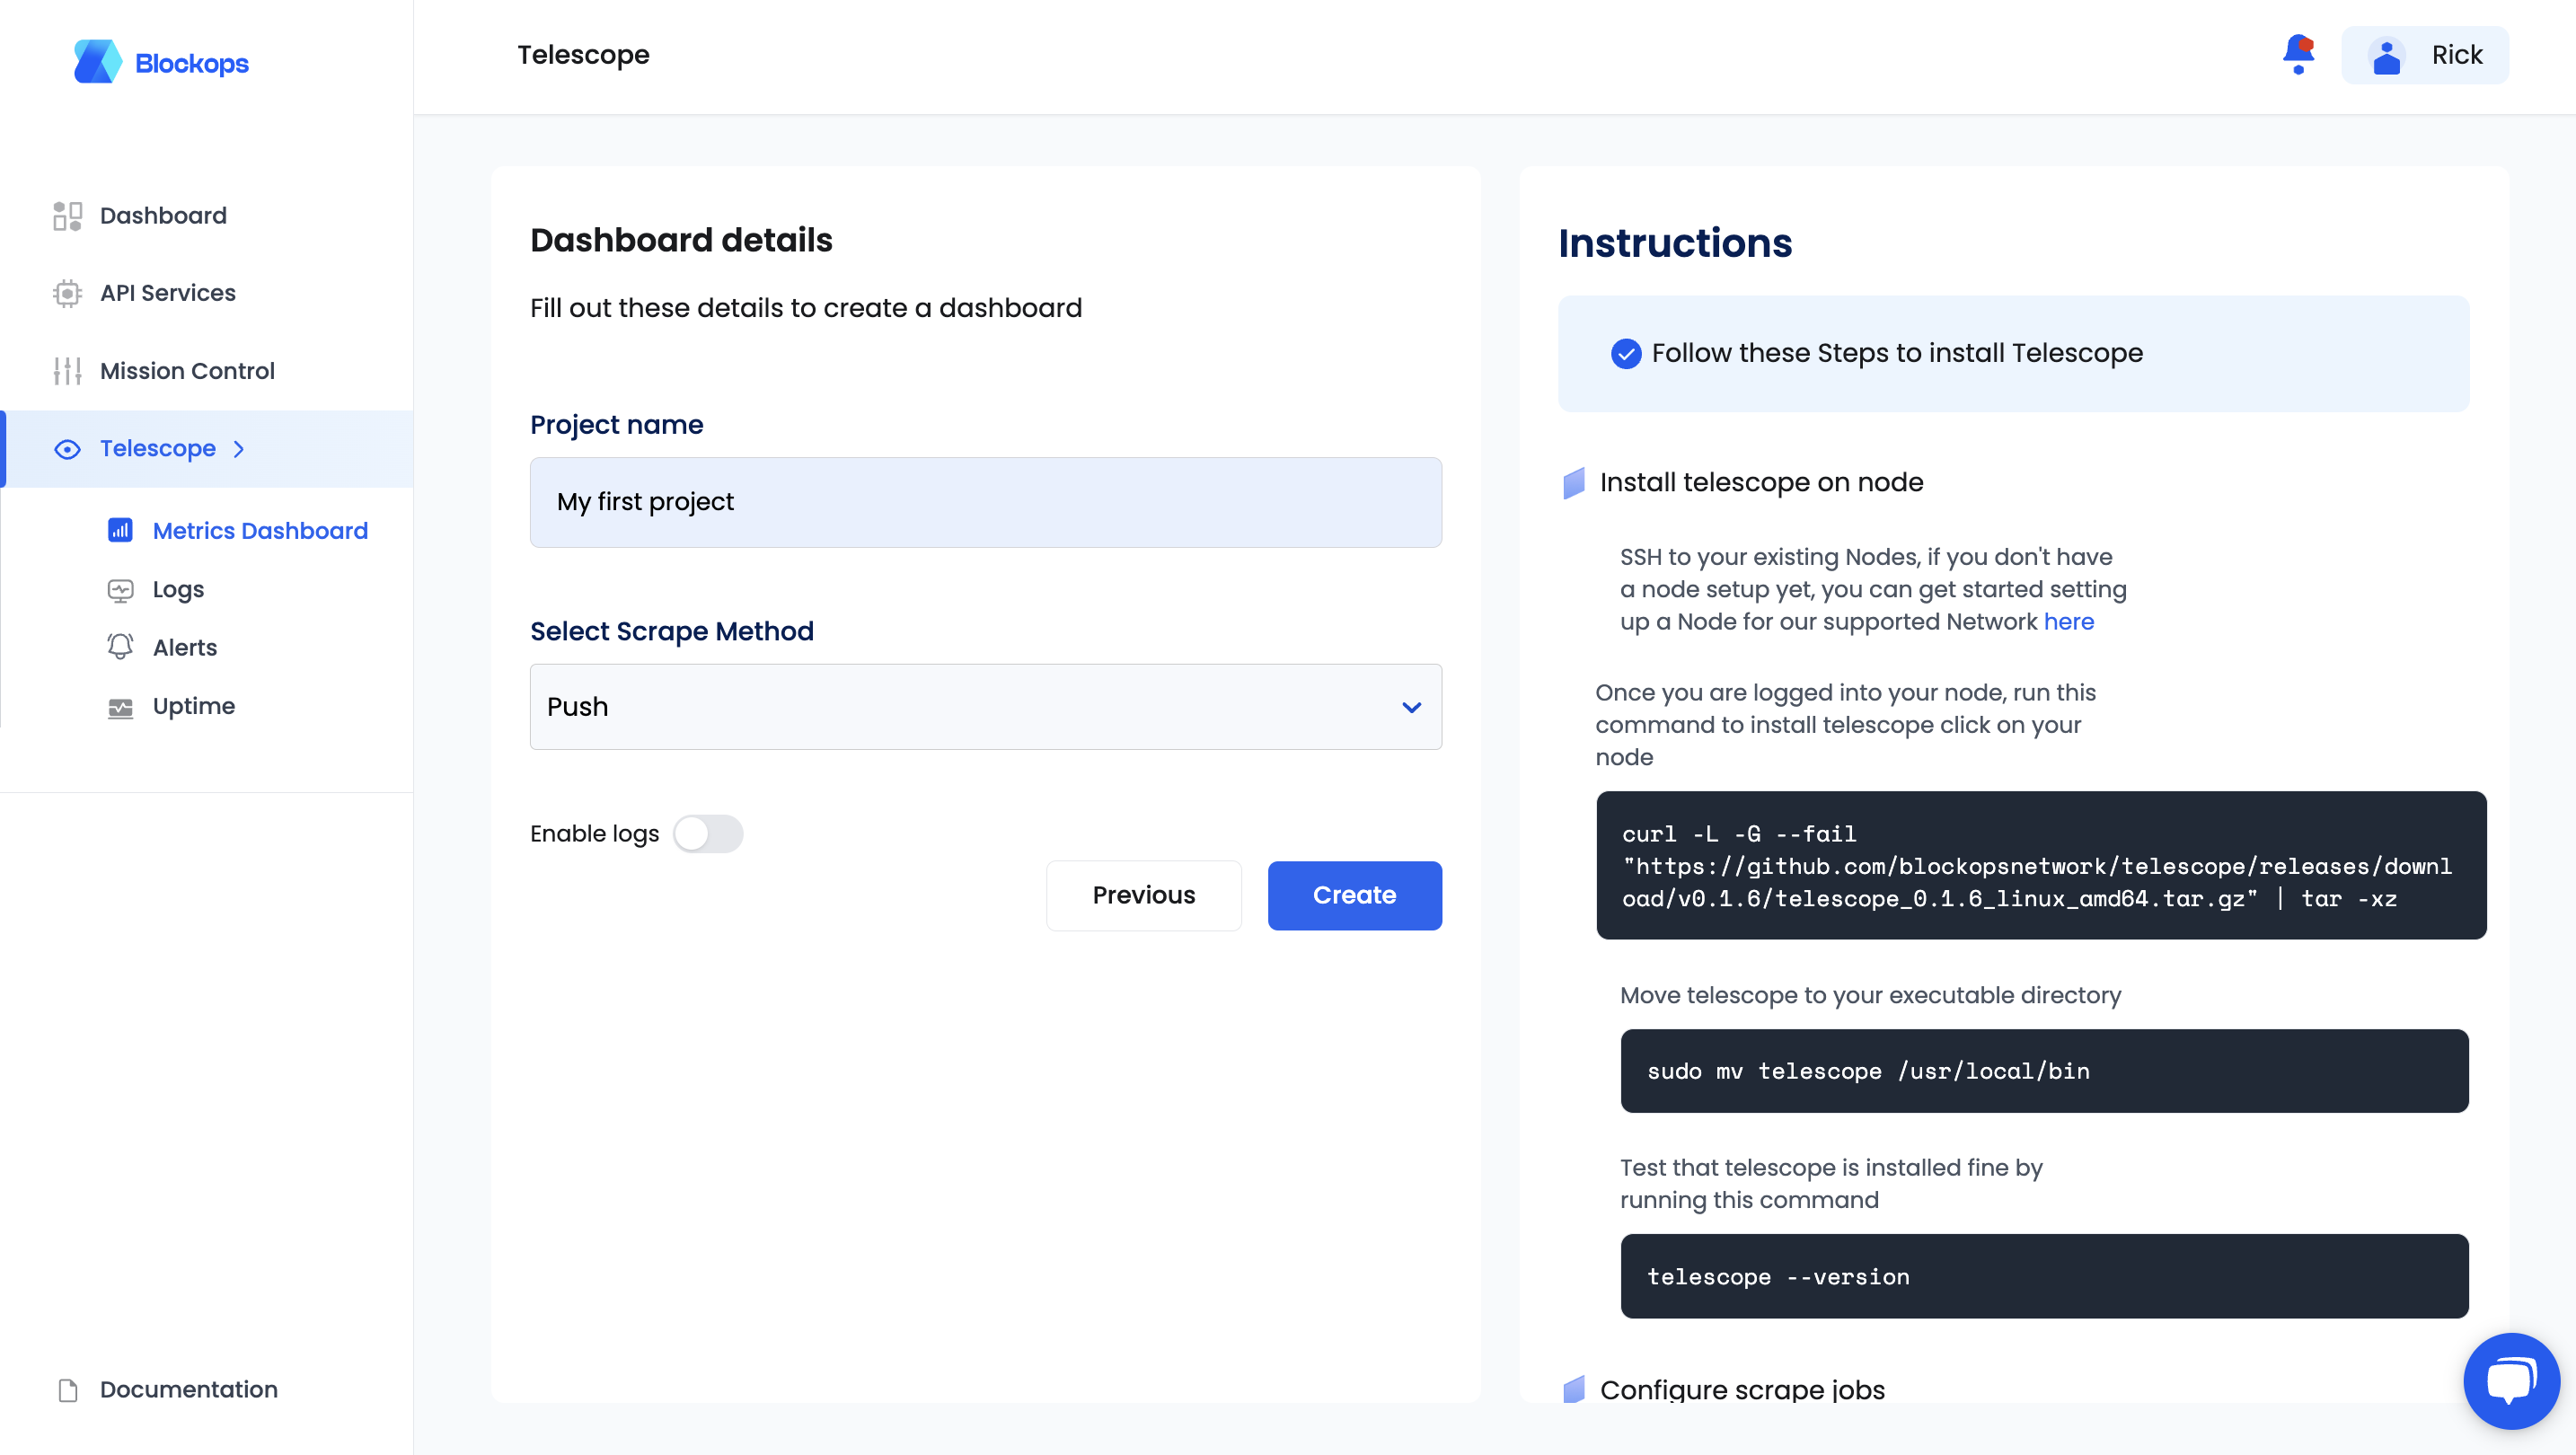This screenshot has width=2576, height=1455.
Task: Click the Alerts bell icon in sidebar
Action: click(120, 647)
